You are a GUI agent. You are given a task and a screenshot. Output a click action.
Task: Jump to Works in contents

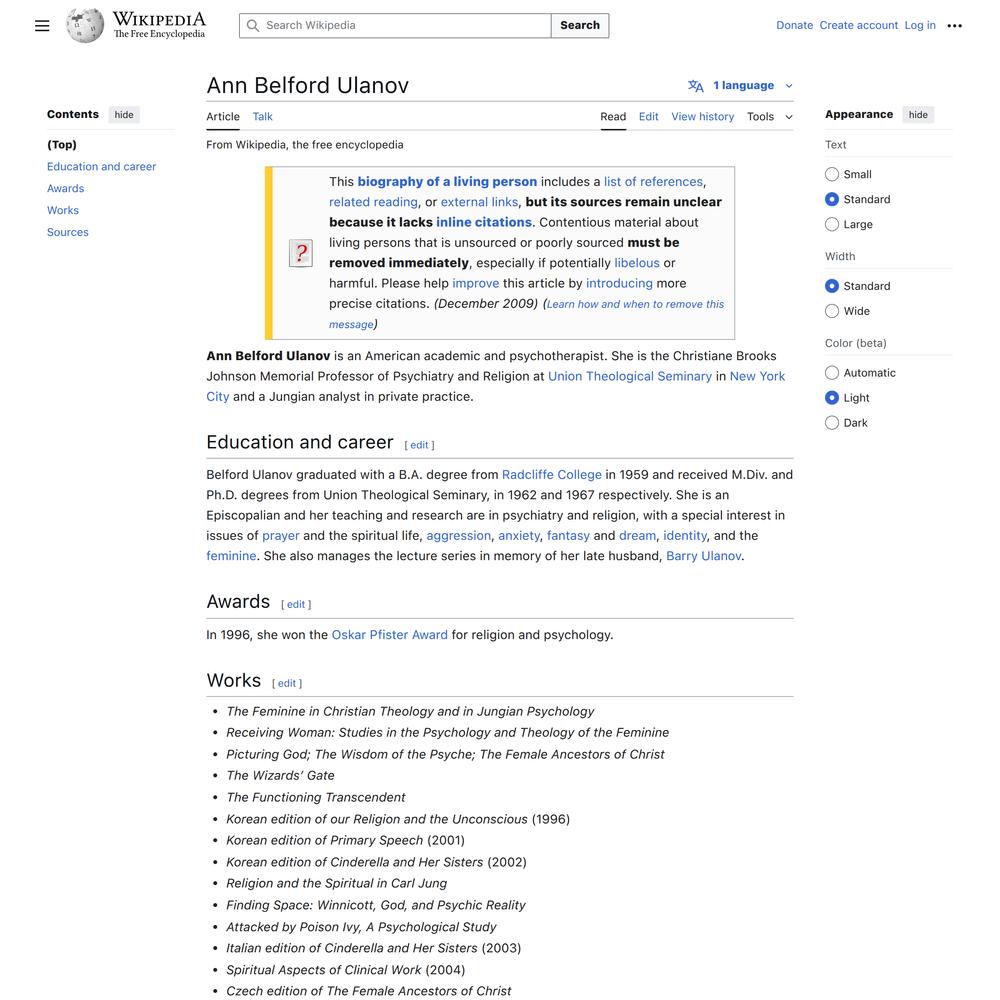(63, 210)
